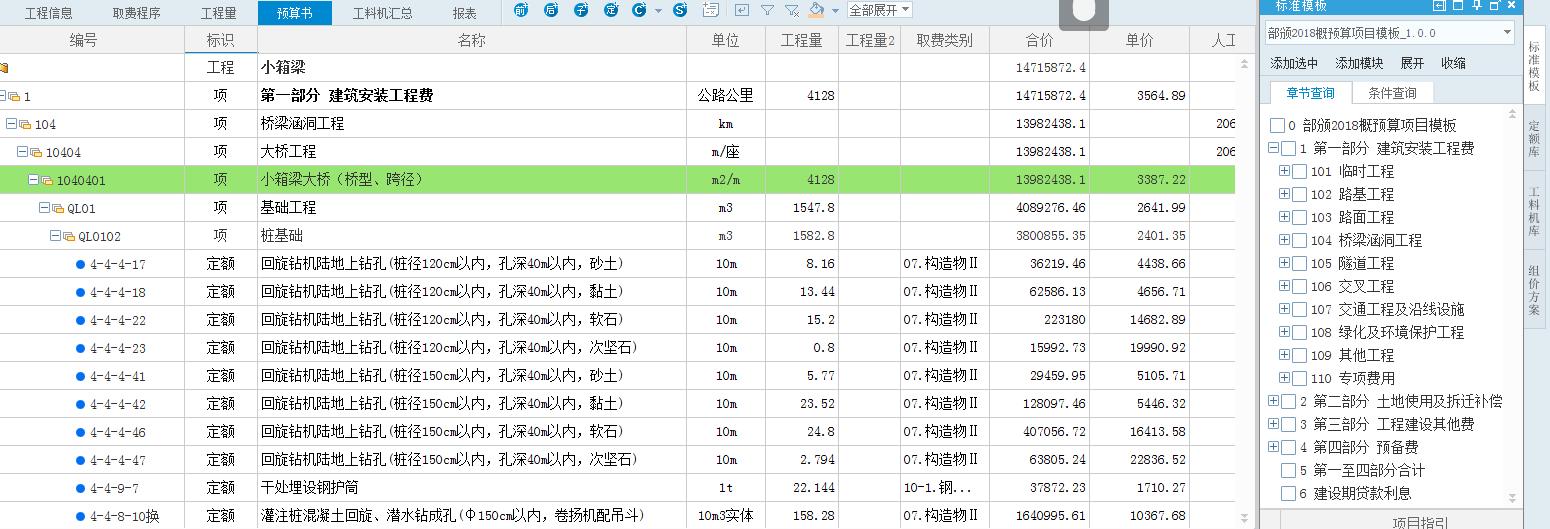Viewport: 1550px width, 529px height.
Task: Expand the 110 专项费用 node
Action: pyautogui.click(x=1285, y=378)
